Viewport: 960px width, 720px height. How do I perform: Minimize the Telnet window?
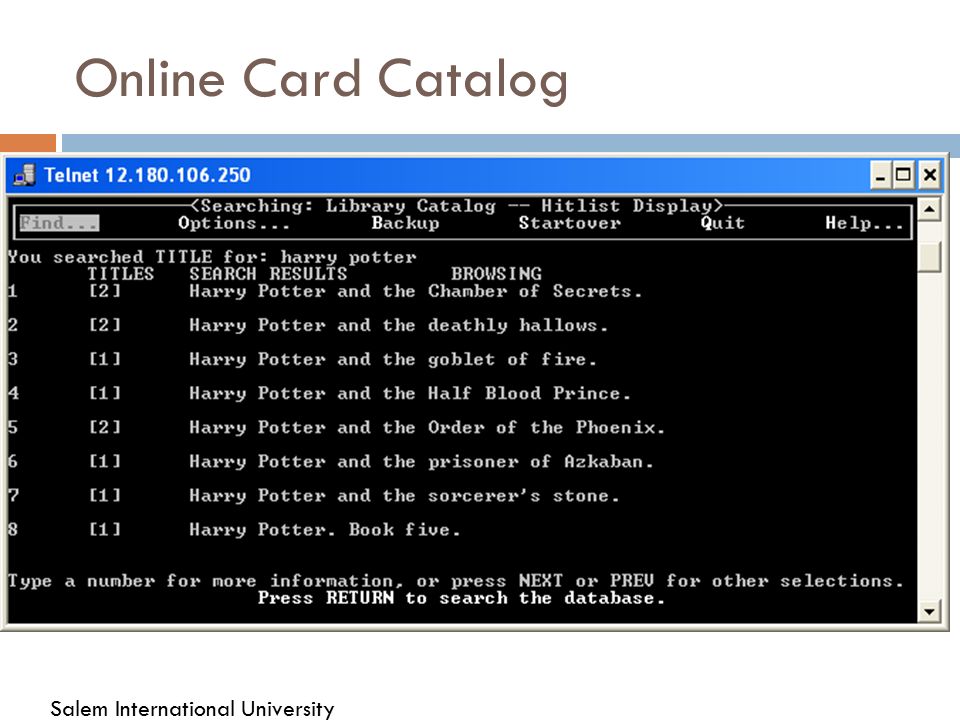click(x=880, y=176)
